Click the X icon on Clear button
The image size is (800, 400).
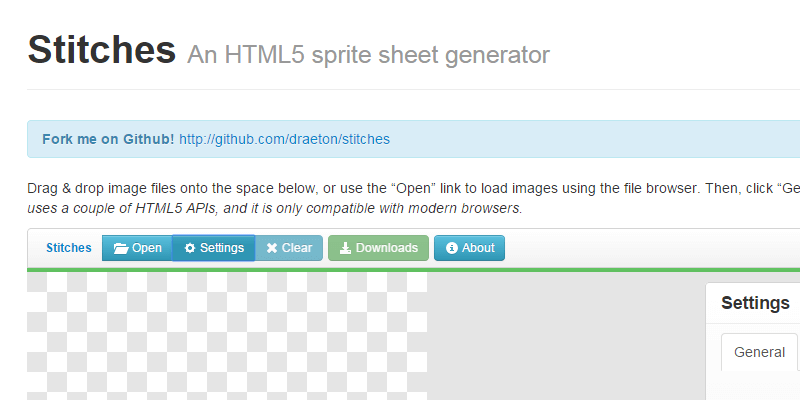(272, 248)
